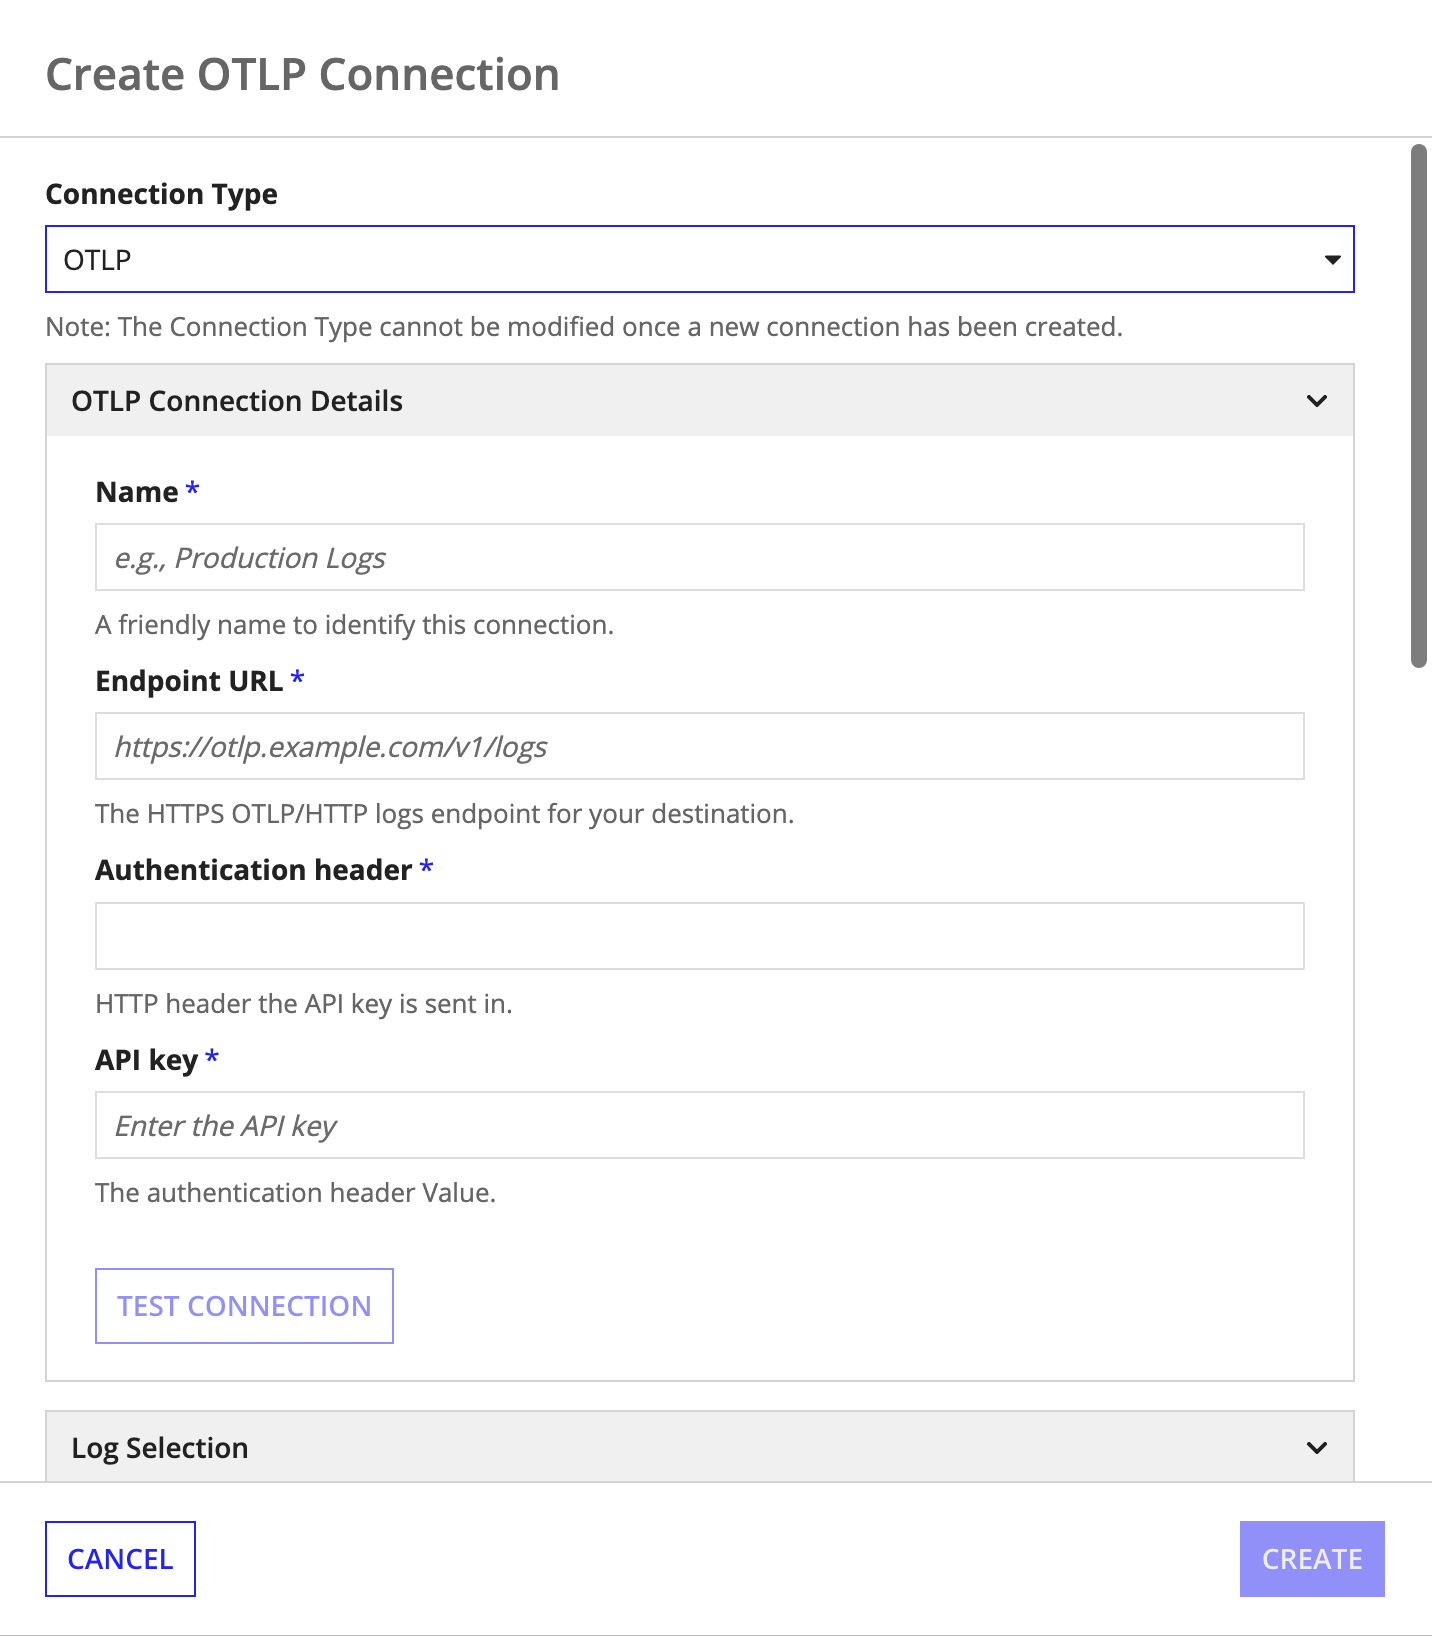This screenshot has height=1636, width=1432.
Task: Click 'HTTP header the API key is sent in.'
Action: point(304,1004)
